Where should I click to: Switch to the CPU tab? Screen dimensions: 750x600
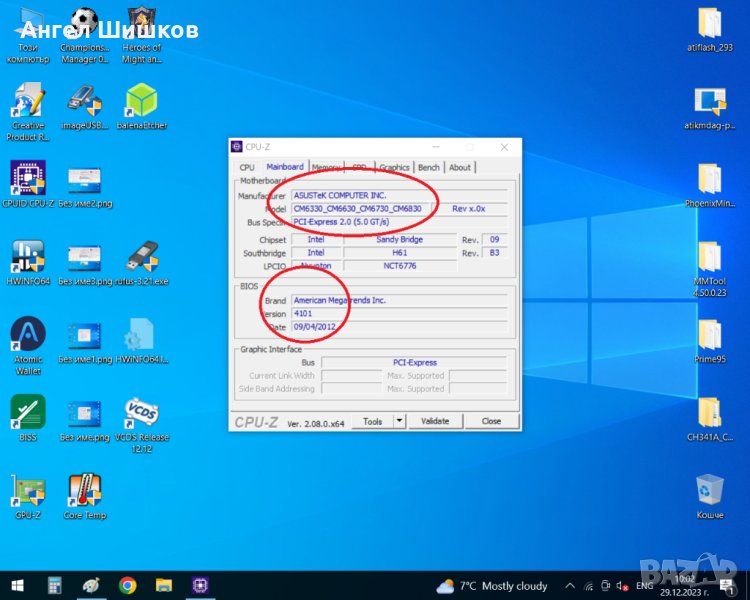pyautogui.click(x=247, y=168)
